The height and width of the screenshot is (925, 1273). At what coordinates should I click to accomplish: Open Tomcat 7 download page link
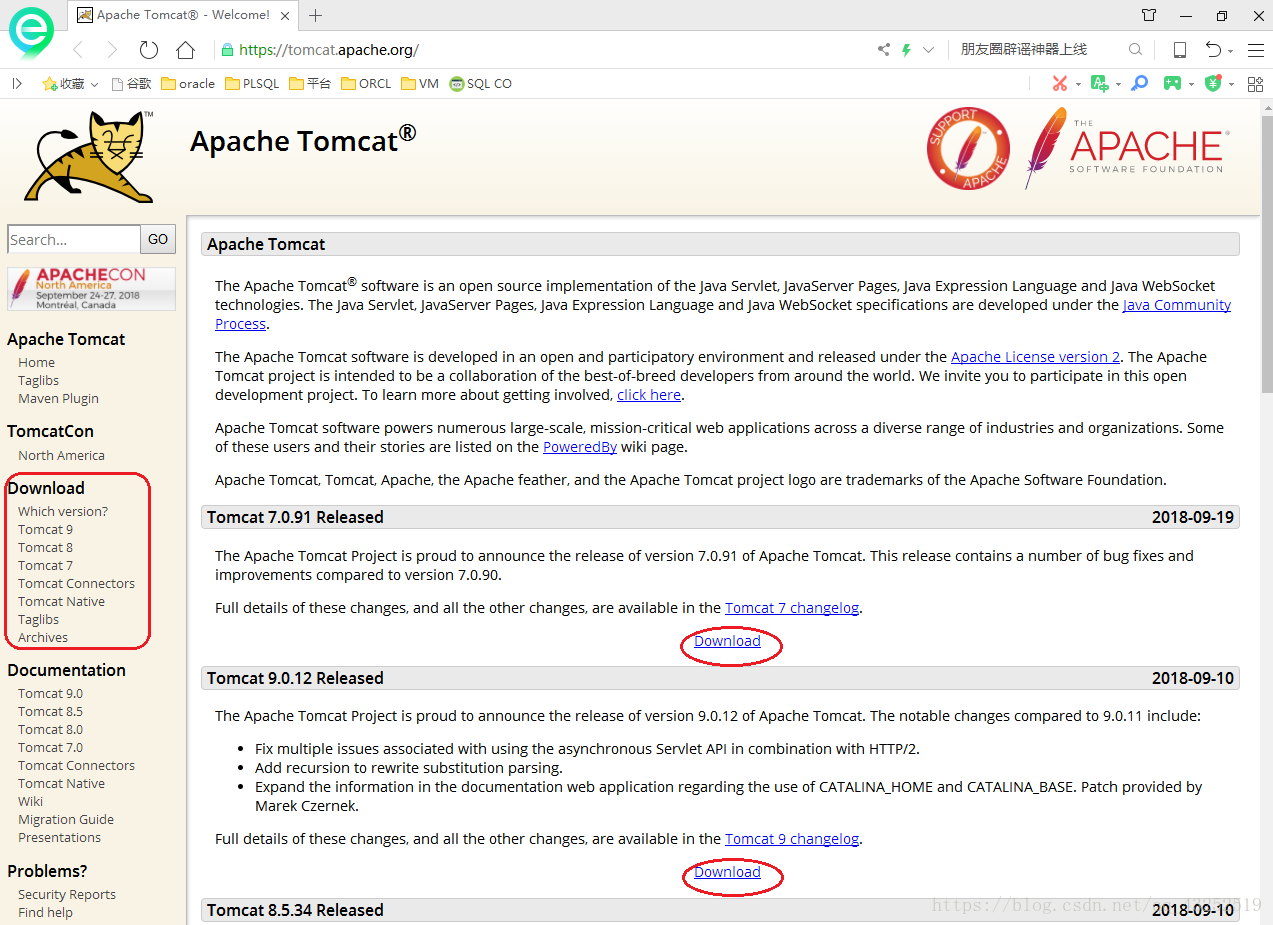click(x=45, y=565)
